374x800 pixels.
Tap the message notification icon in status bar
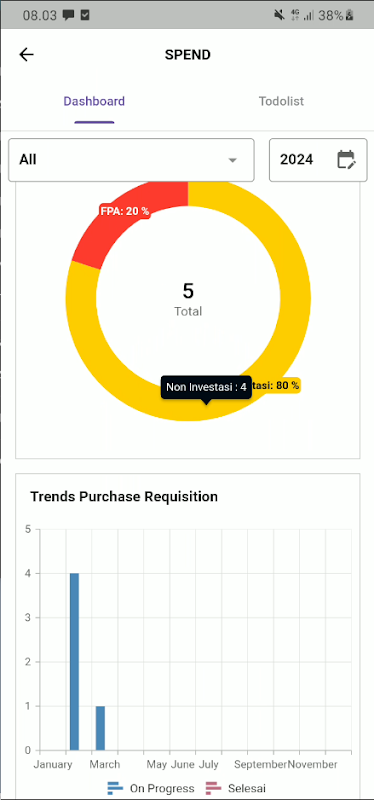click(68, 15)
